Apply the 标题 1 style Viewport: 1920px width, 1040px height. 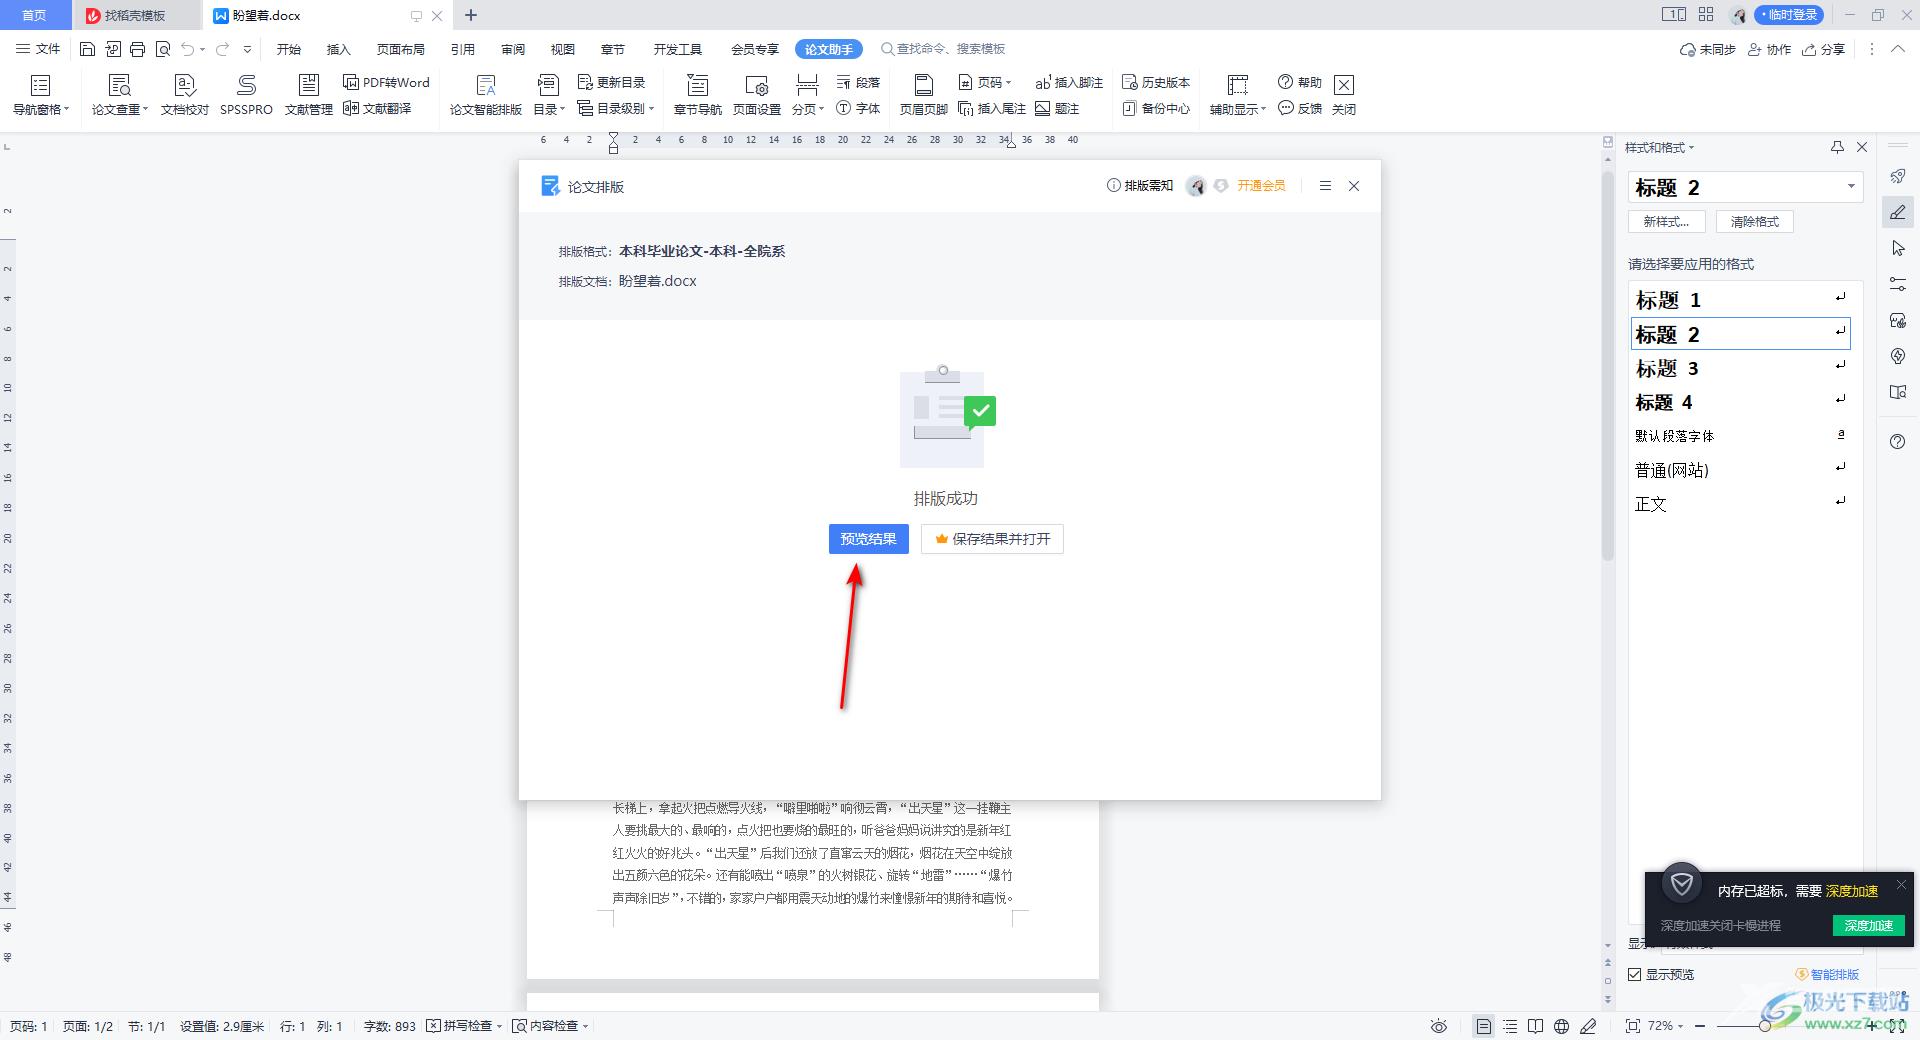click(x=1740, y=299)
